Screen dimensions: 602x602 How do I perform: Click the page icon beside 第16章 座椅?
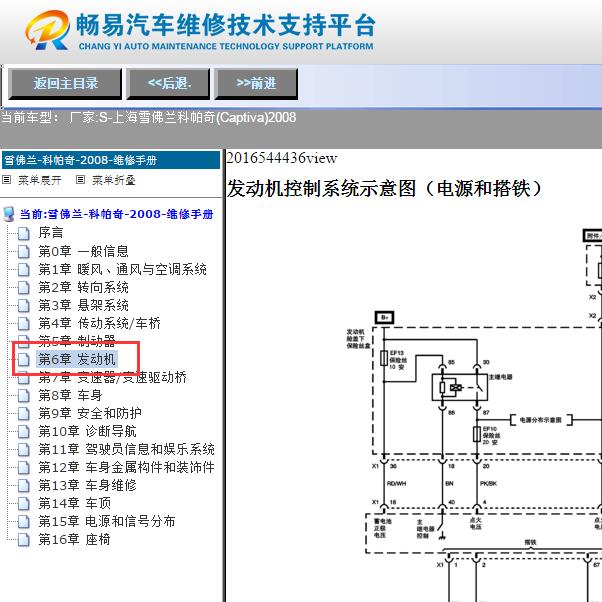[24, 540]
